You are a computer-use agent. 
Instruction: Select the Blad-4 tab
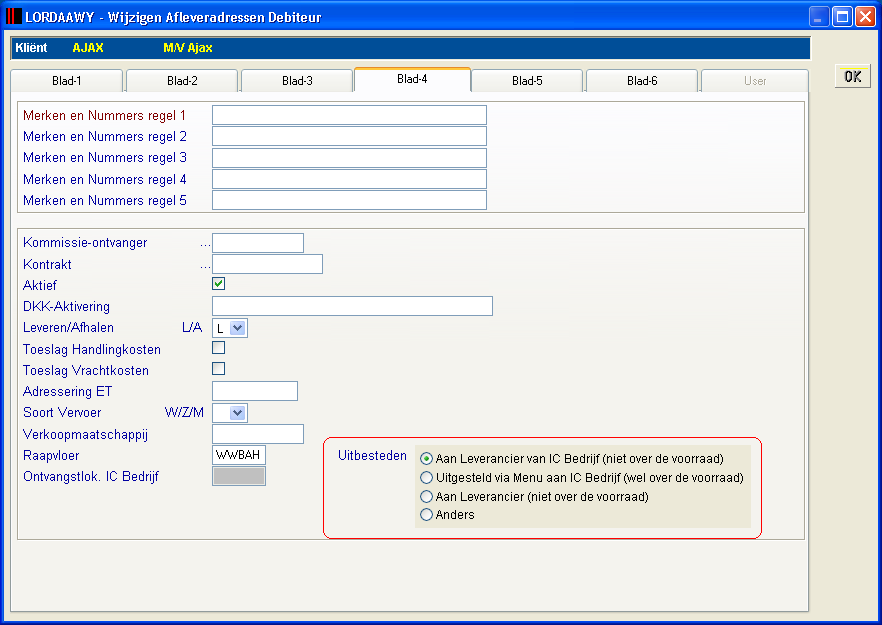tap(412, 79)
